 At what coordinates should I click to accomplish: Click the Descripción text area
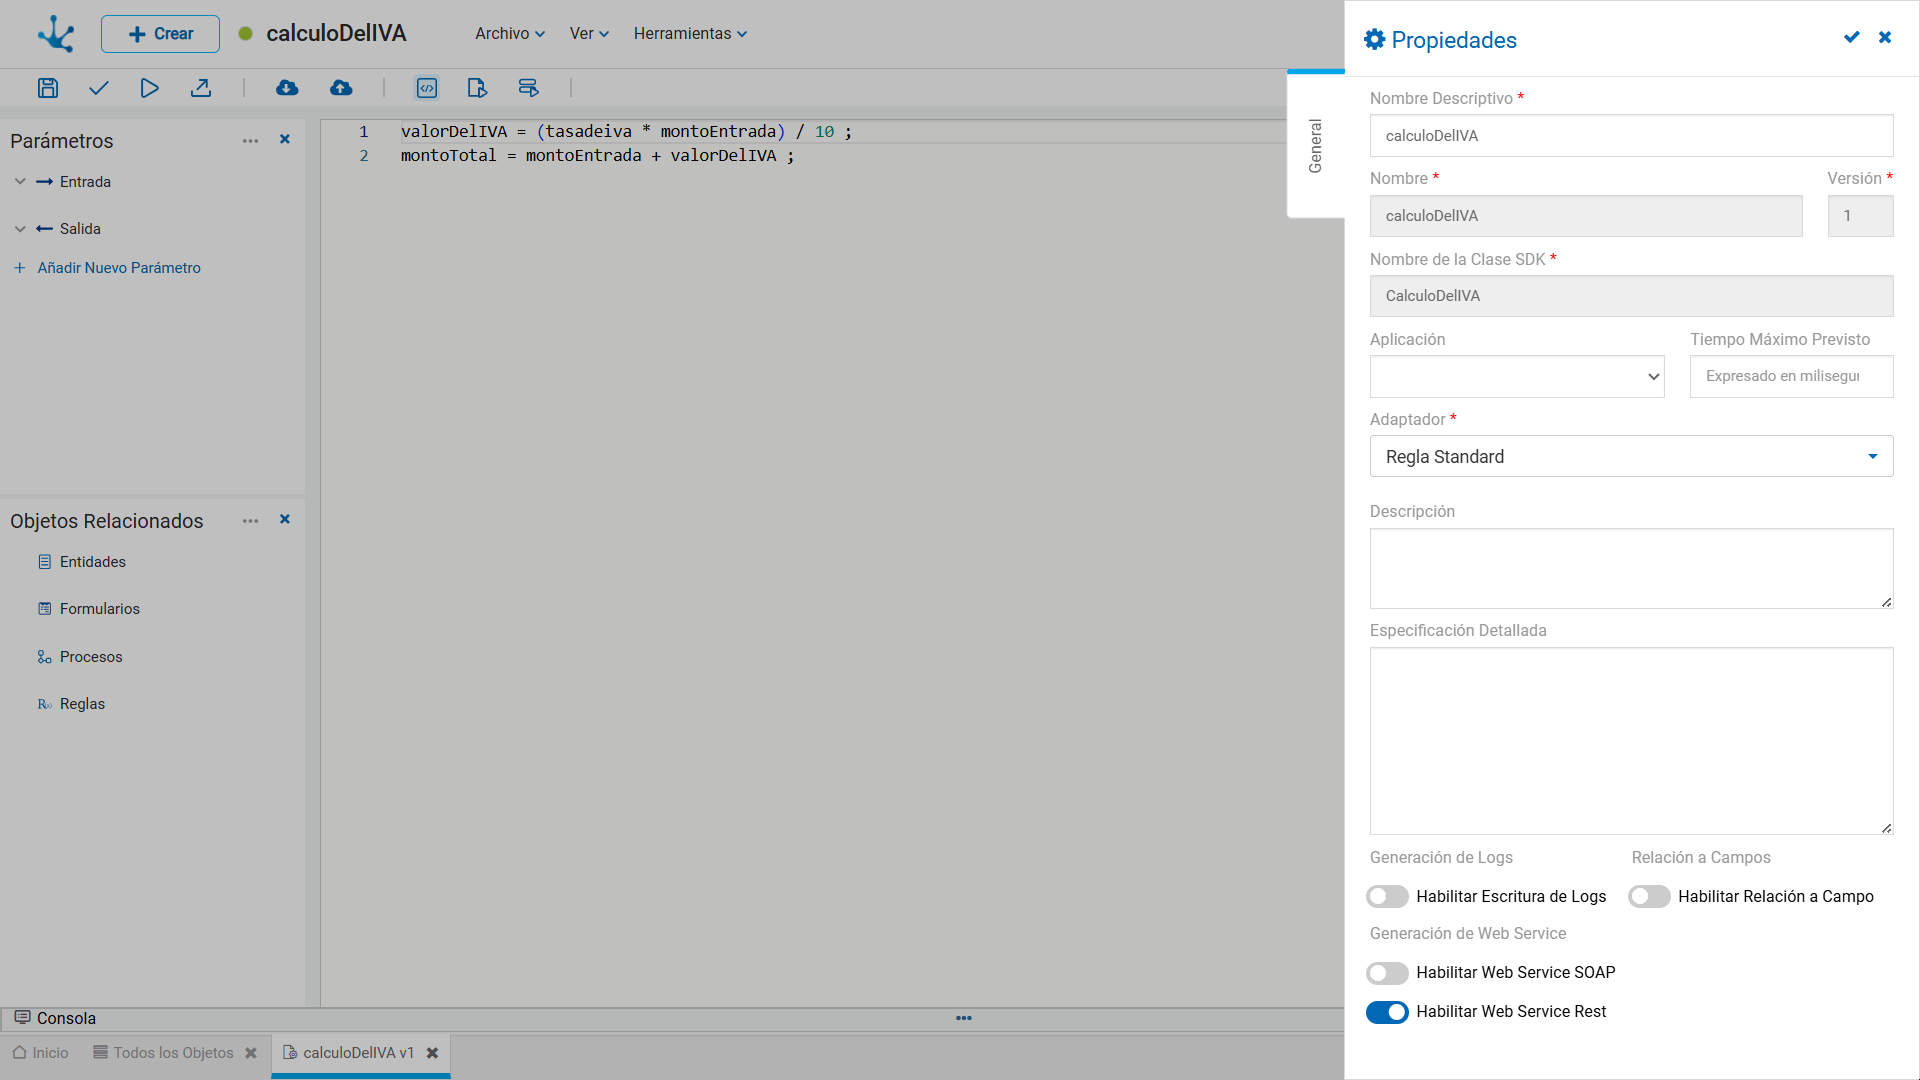pyautogui.click(x=1631, y=569)
